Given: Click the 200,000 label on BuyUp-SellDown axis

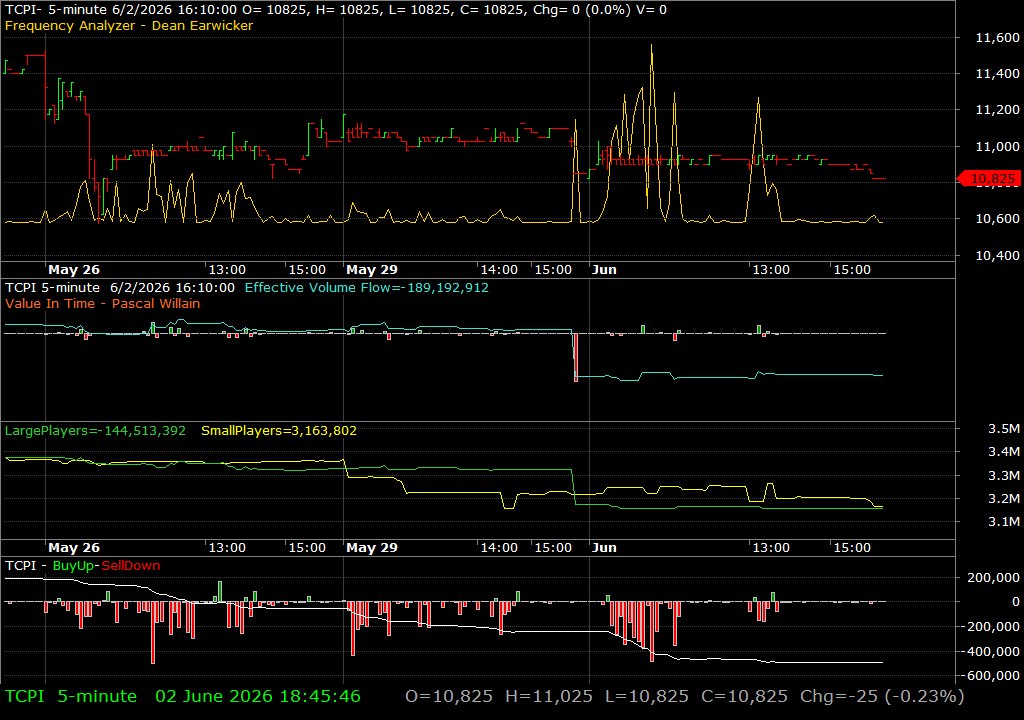Looking at the screenshot, I should [993, 577].
